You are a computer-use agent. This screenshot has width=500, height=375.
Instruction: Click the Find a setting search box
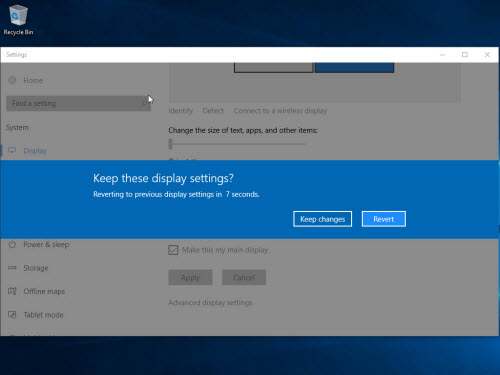tap(78, 103)
